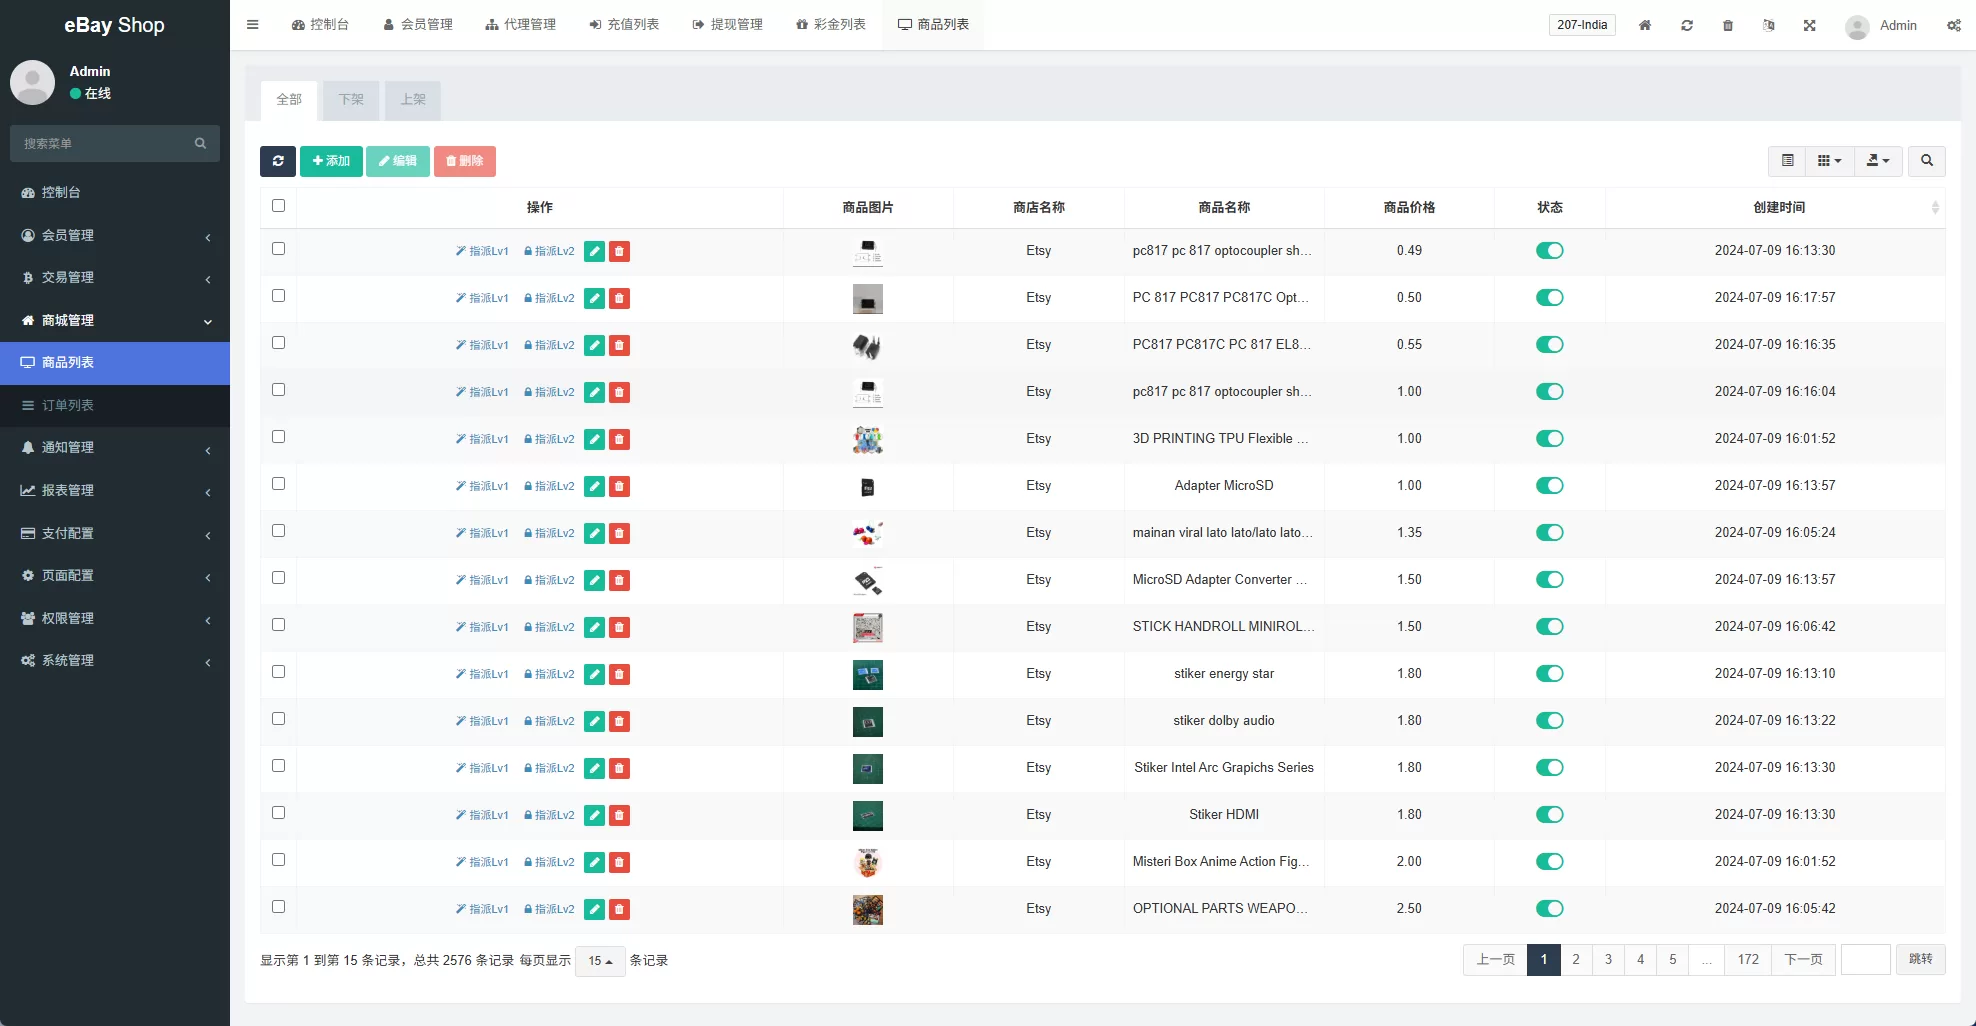The width and height of the screenshot is (1976, 1026).
Task: Switch to the 上架 tab
Action: 412,100
